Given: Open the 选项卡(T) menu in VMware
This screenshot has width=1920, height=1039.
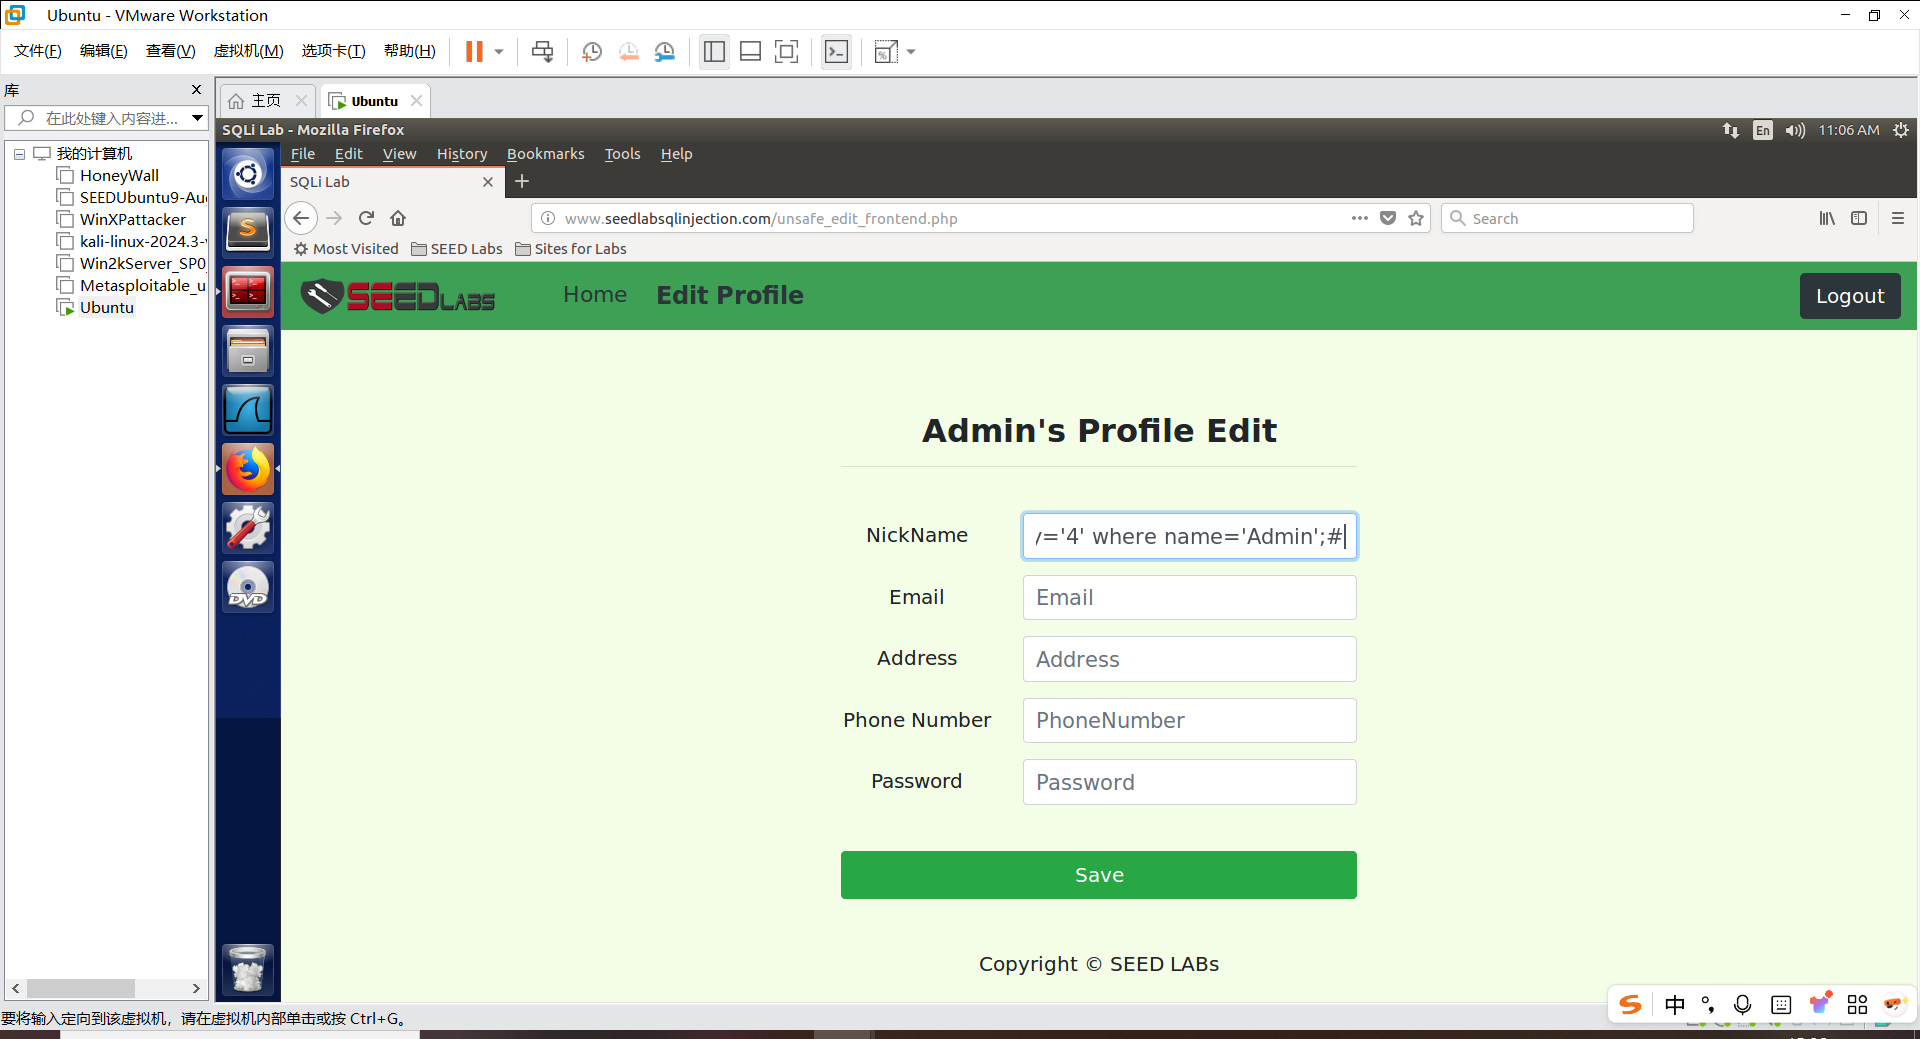Looking at the screenshot, I should tap(334, 51).
